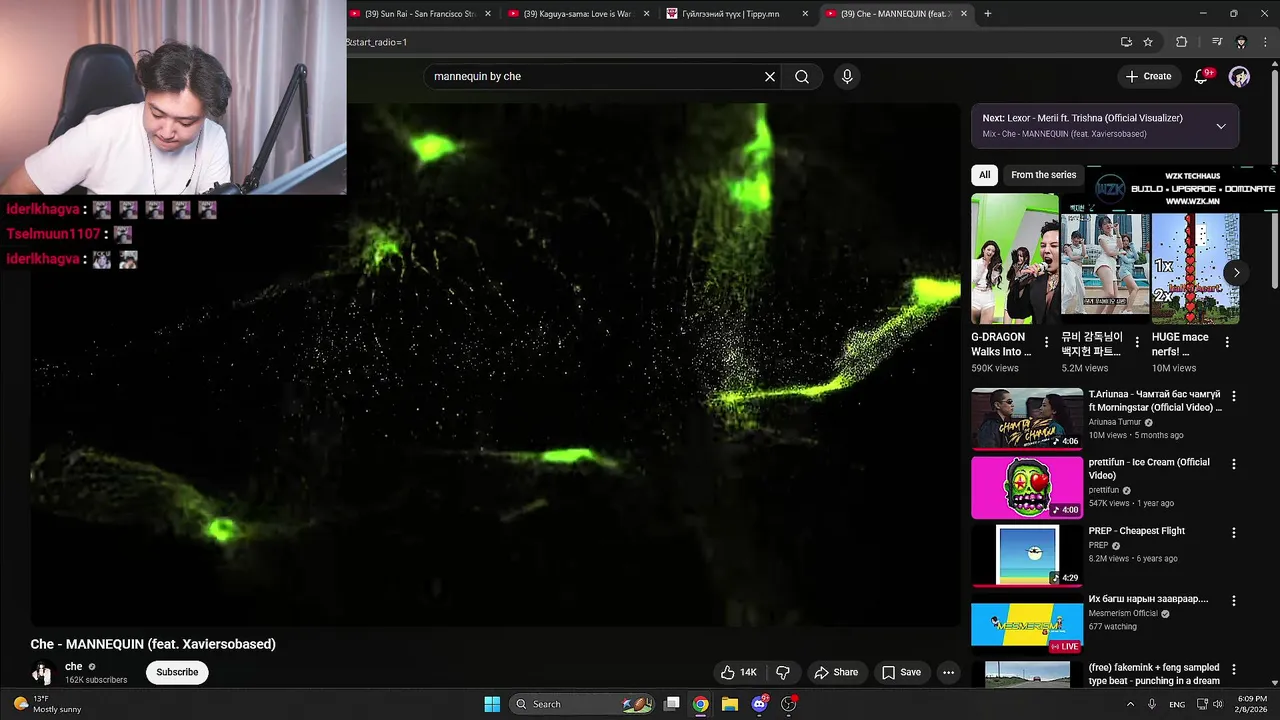Image resolution: width=1280 pixels, height=720 pixels.
Task: Open options for HUGE mace nerfs short
Action: click(1227, 342)
